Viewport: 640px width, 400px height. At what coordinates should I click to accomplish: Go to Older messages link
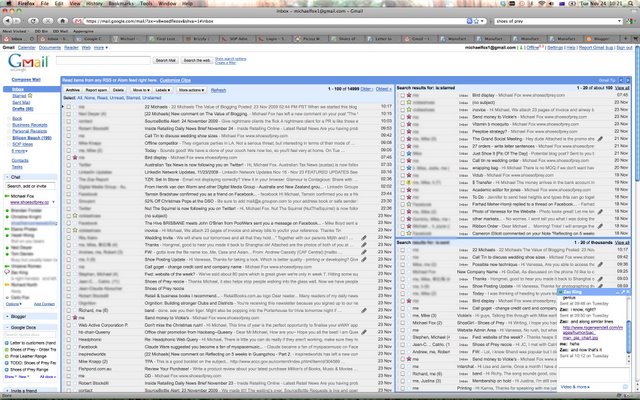[366, 89]
